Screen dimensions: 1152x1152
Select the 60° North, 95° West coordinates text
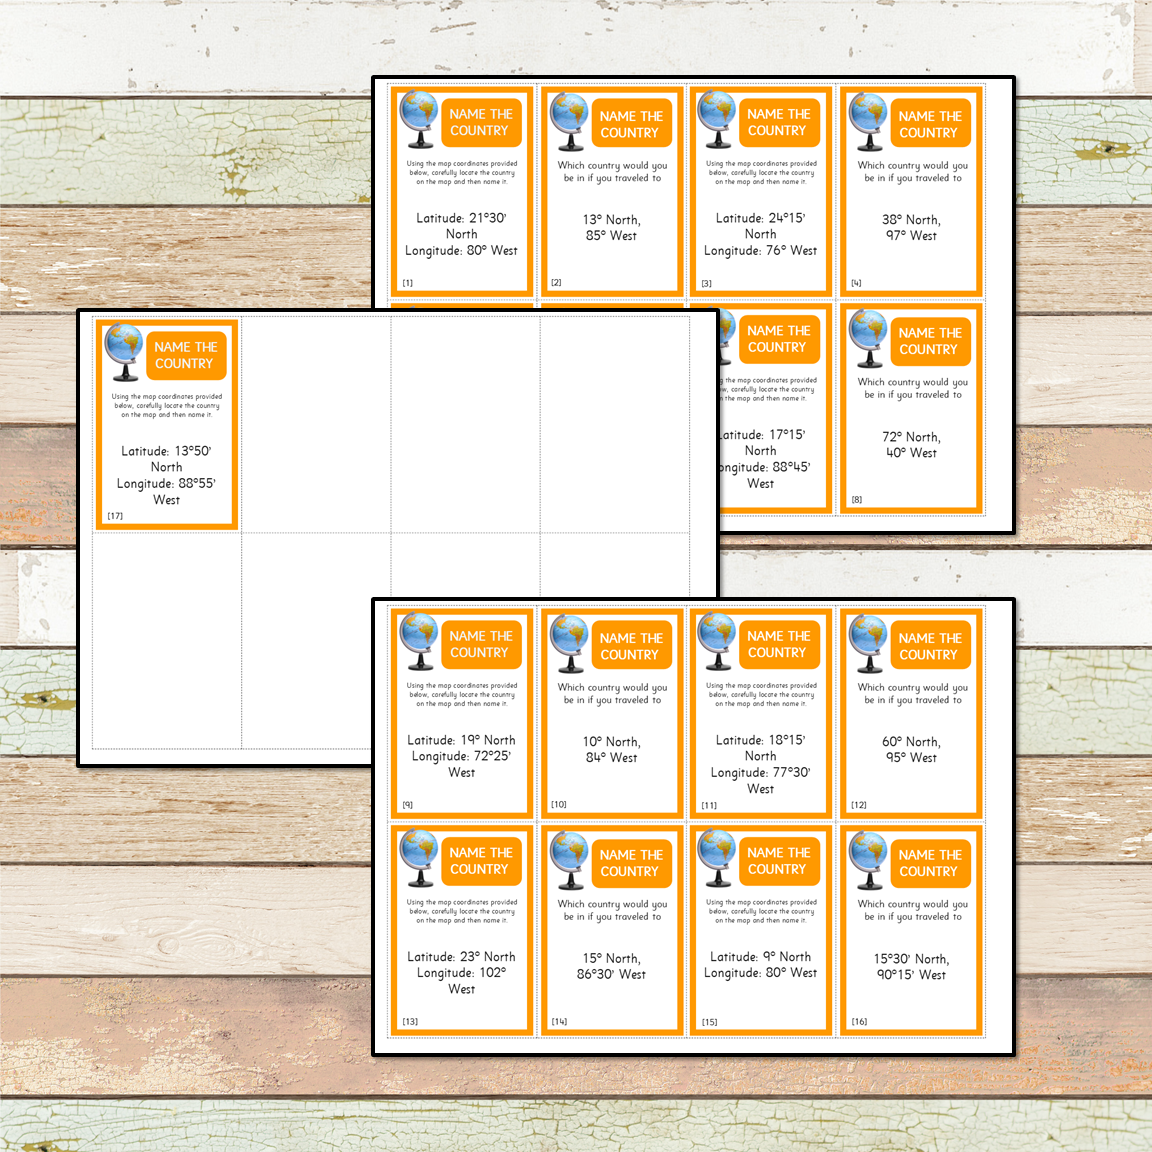tap(911, 750)
